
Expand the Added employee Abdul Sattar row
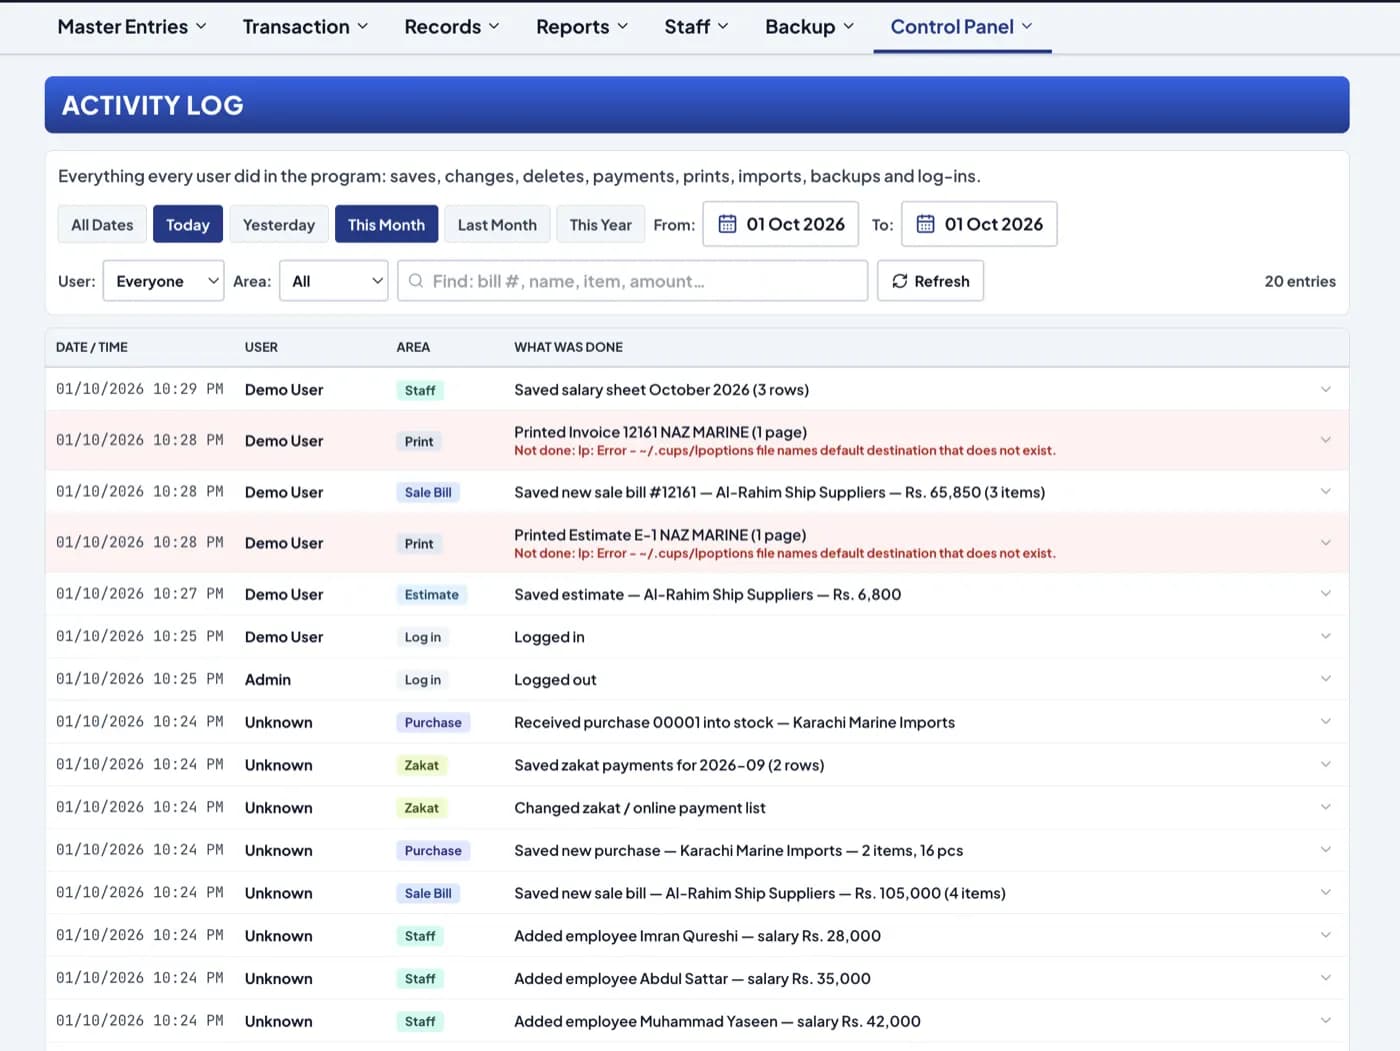pos(1326,978)
